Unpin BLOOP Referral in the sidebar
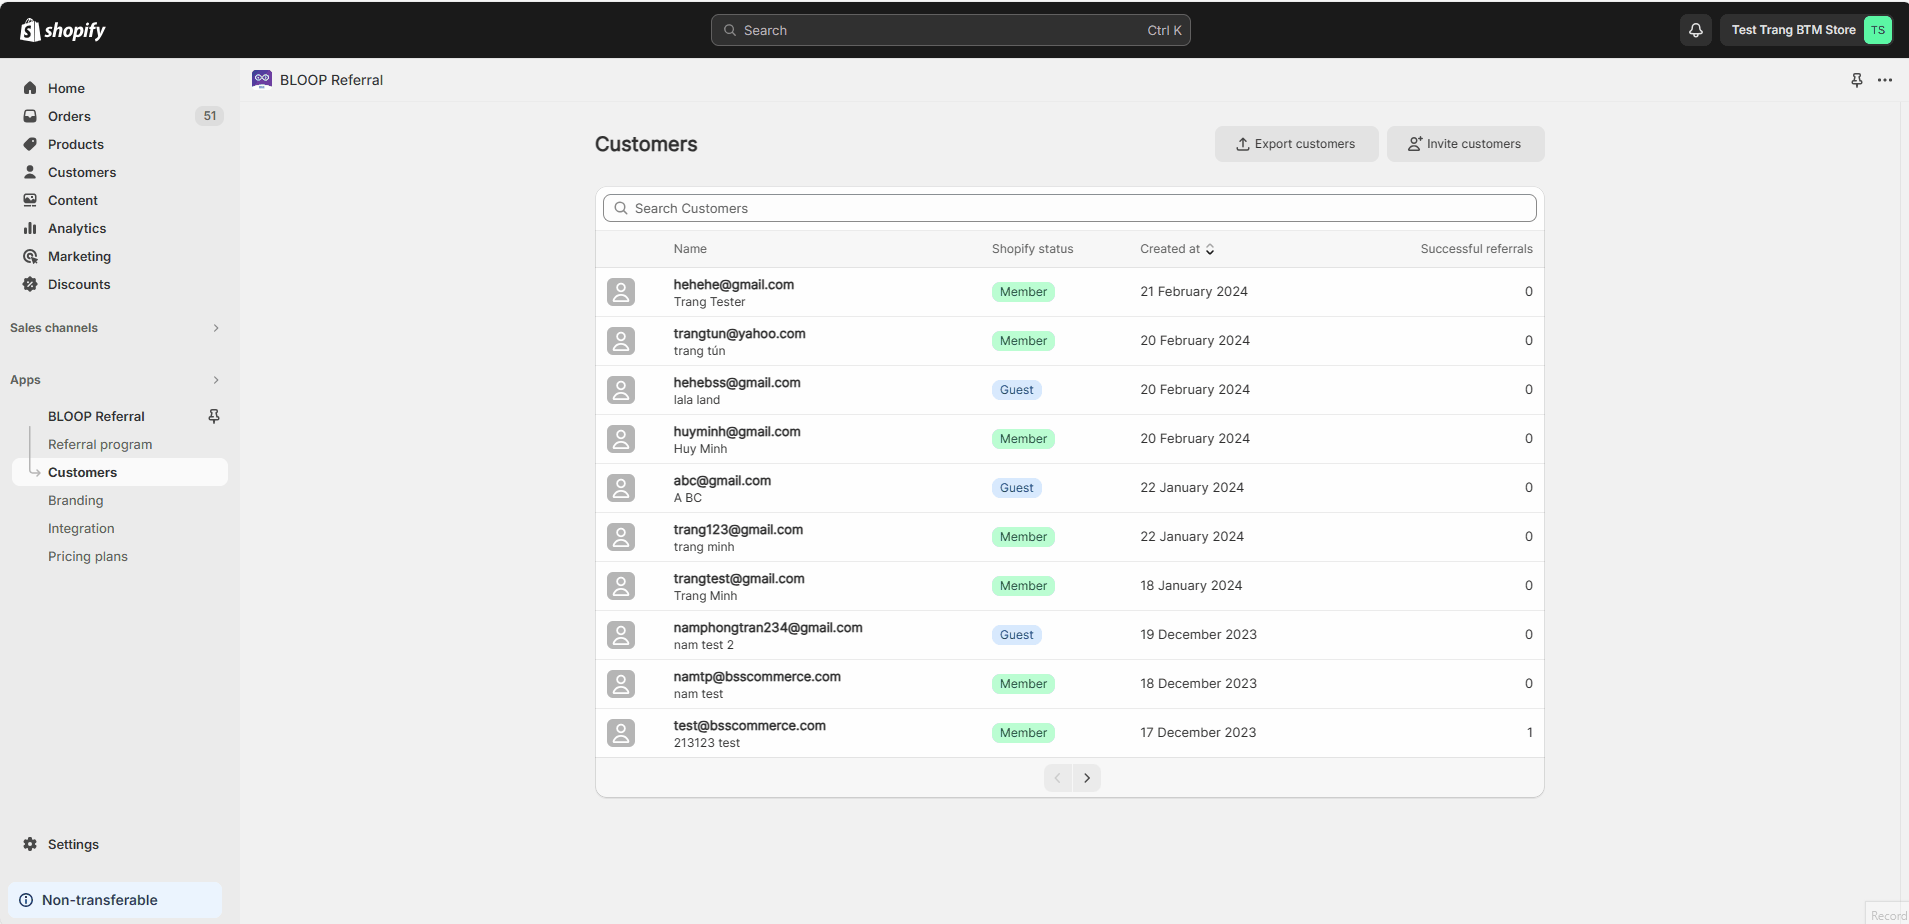This screenshot has width=1909, height=924. (x=213, y=416)
